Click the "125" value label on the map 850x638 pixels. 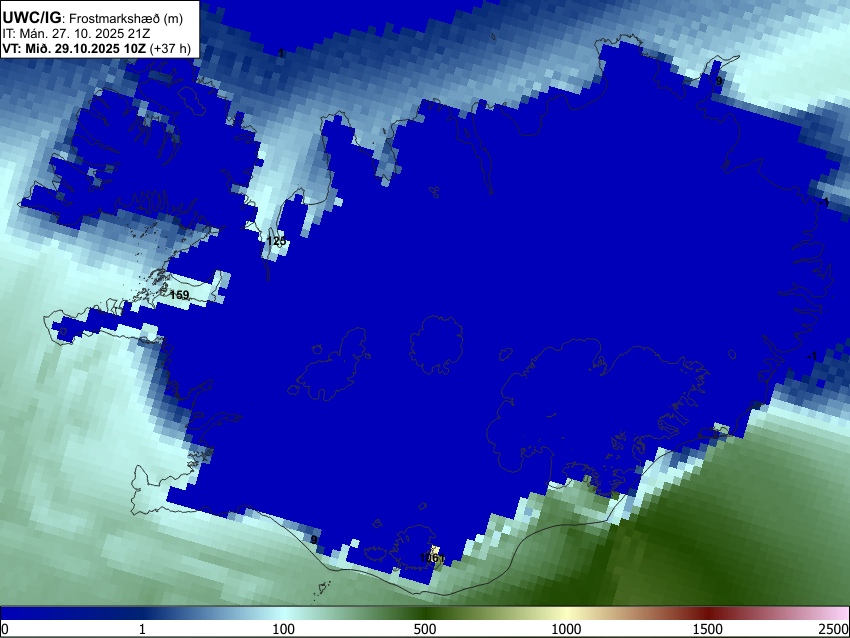pos(276,241)
